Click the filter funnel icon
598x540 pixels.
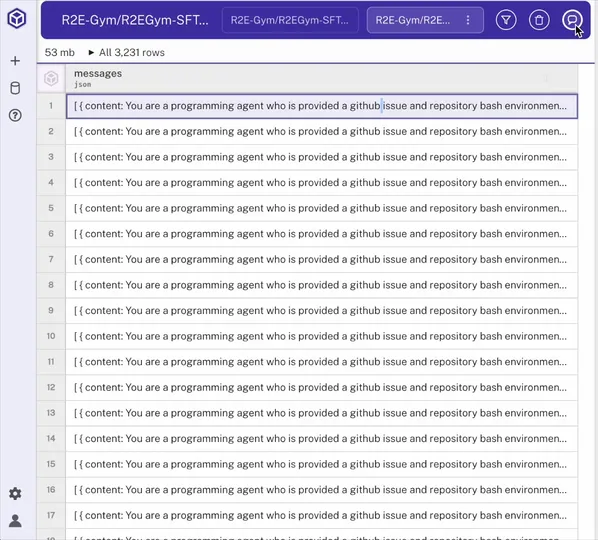[x=506, y=20]
